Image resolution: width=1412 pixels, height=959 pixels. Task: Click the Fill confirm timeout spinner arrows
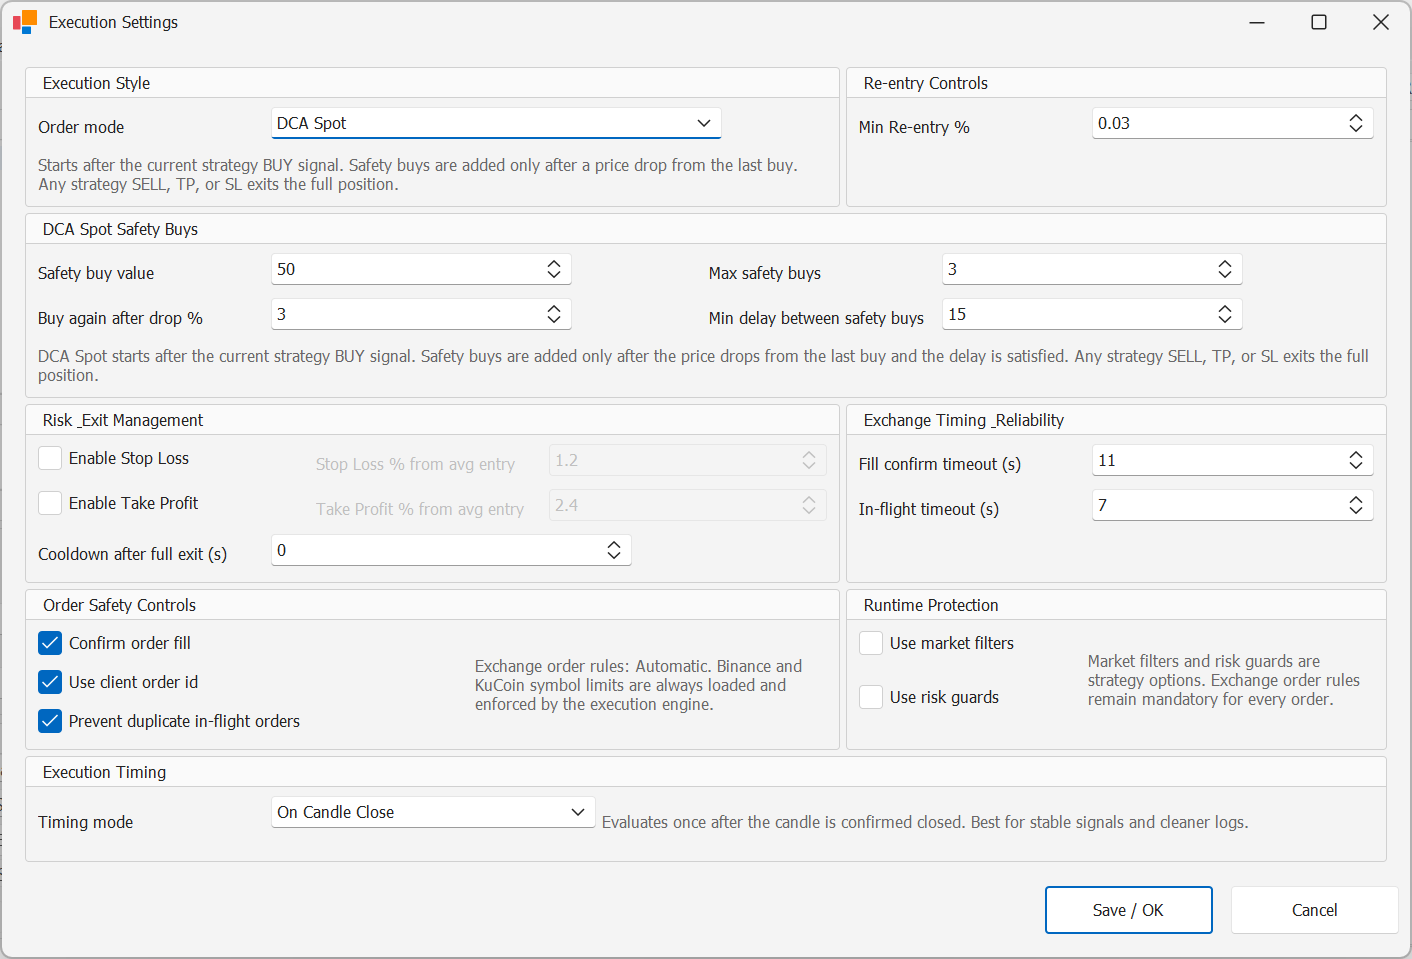pos(1356,460)
